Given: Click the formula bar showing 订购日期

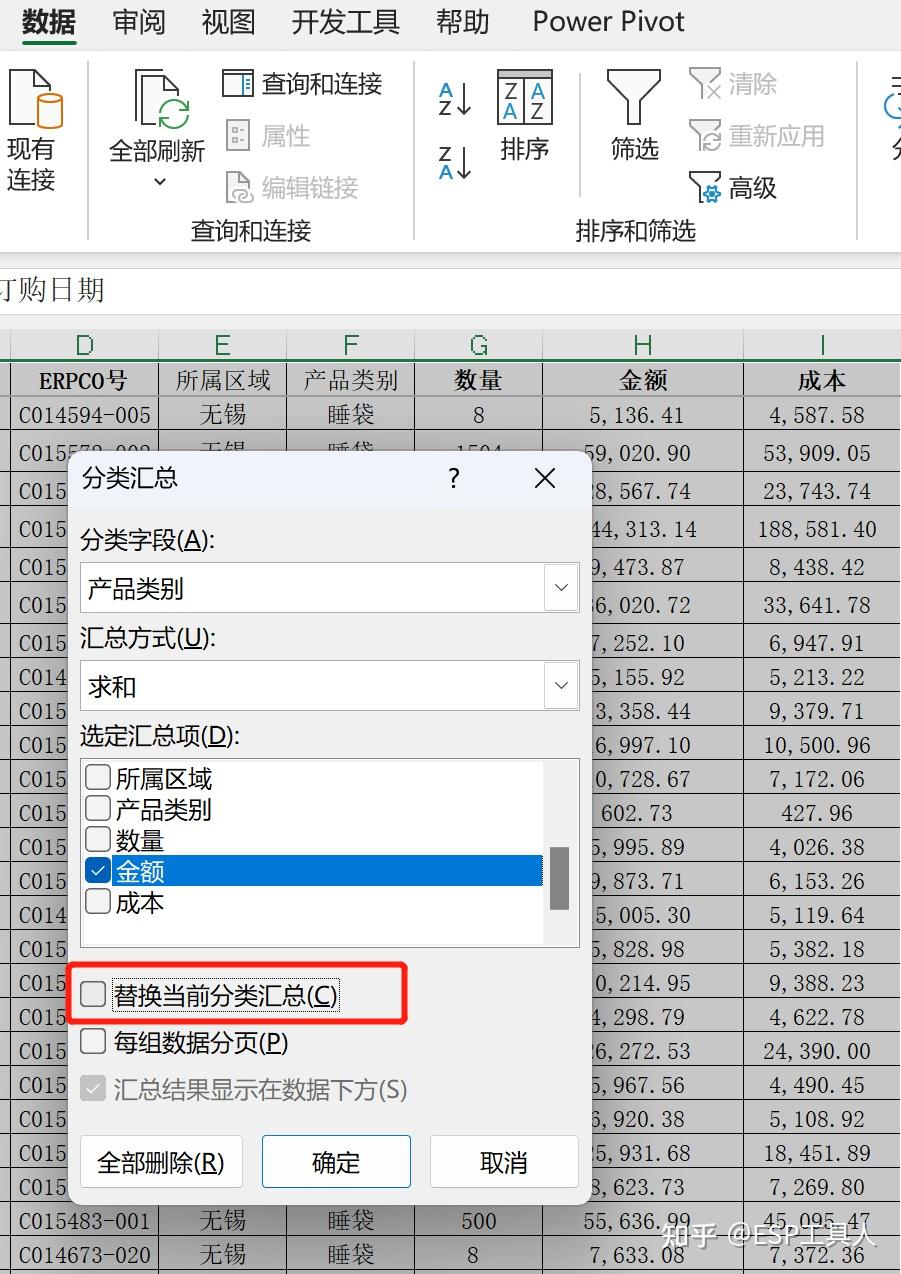Looking at the screenshot, I should pyautogui.click(x=450, y=290).
